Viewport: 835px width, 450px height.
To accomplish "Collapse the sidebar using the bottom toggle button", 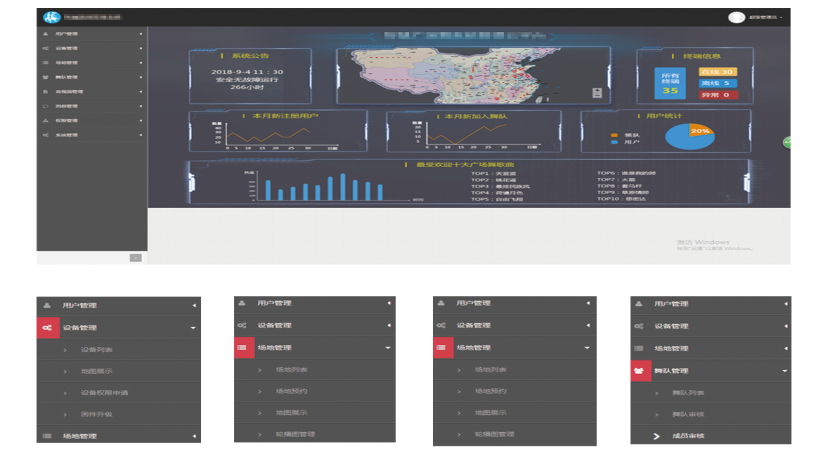I will (x=136, y=258).
